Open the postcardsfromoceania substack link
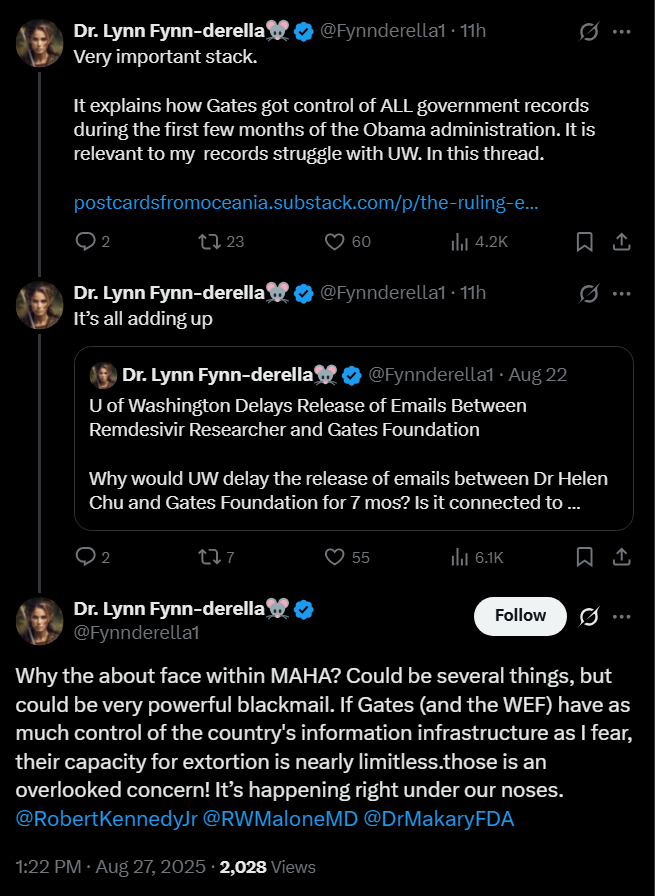655x896 pixels. (306, 202)
